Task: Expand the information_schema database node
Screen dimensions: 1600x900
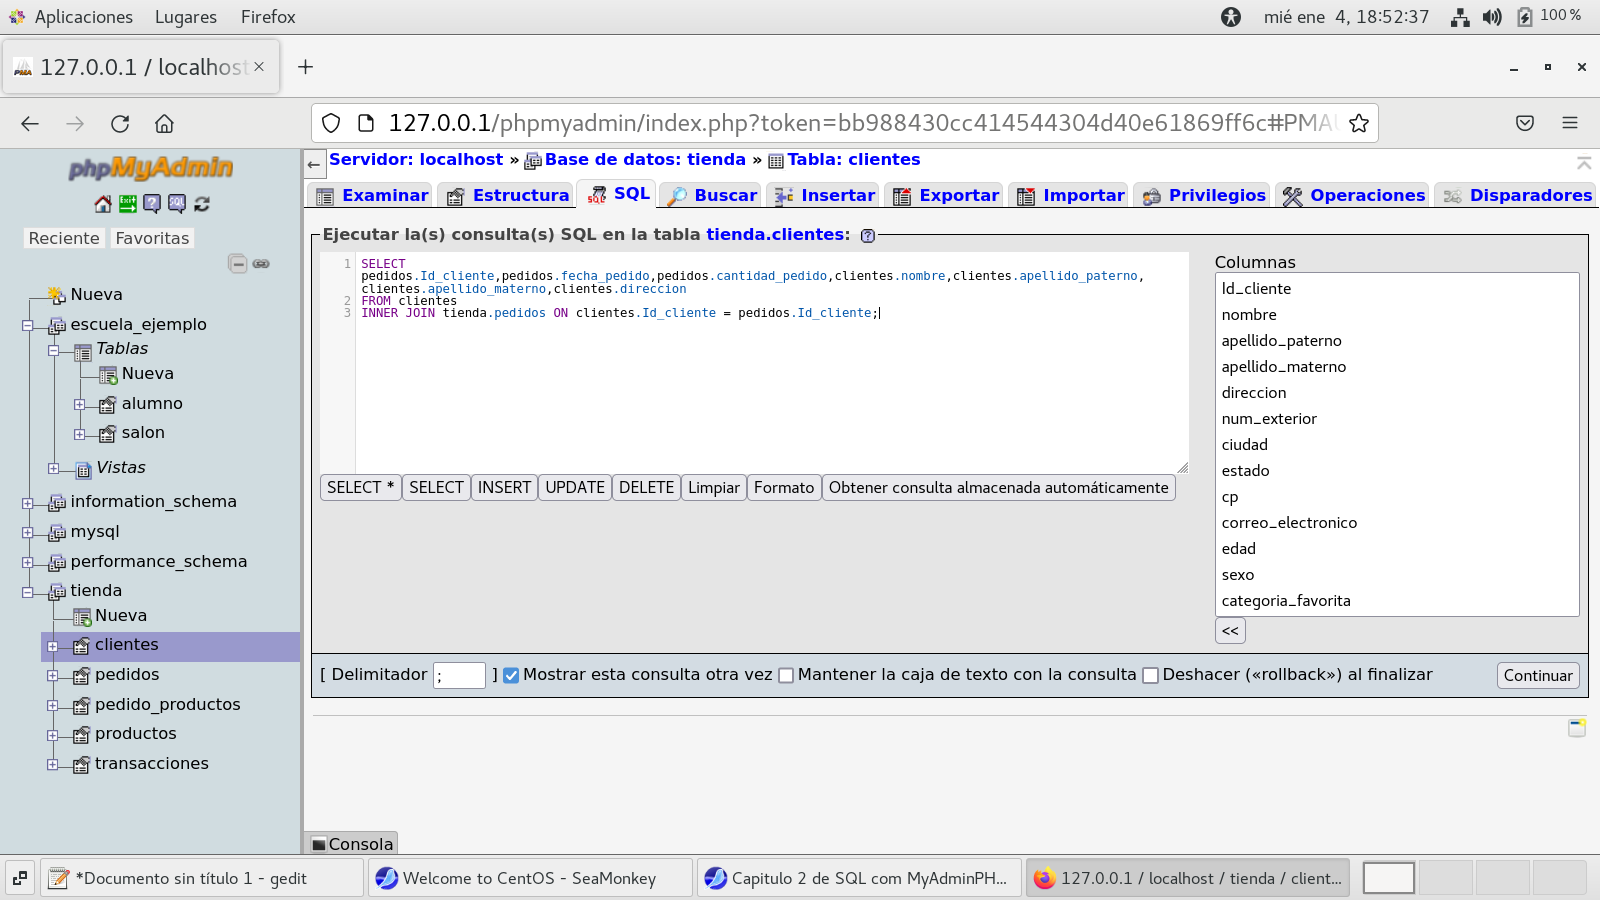Action: pos(28,503)
